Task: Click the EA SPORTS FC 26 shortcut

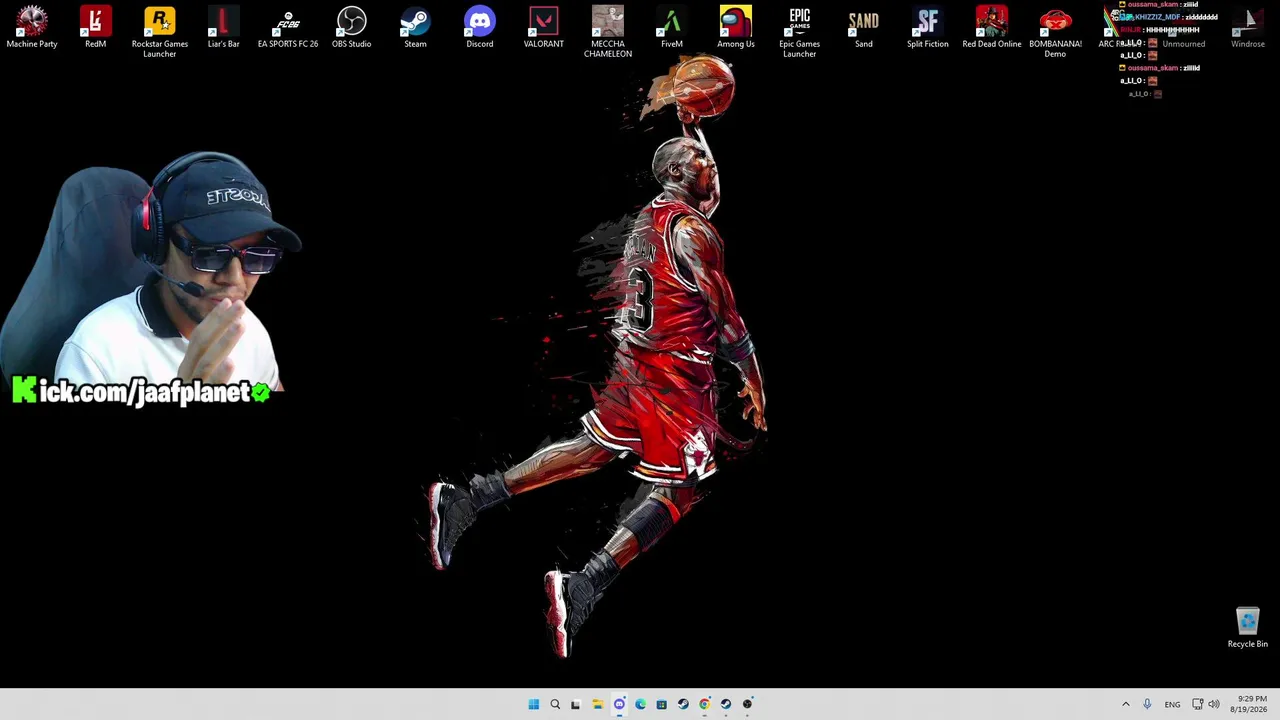Action: [x=288, y=28]
